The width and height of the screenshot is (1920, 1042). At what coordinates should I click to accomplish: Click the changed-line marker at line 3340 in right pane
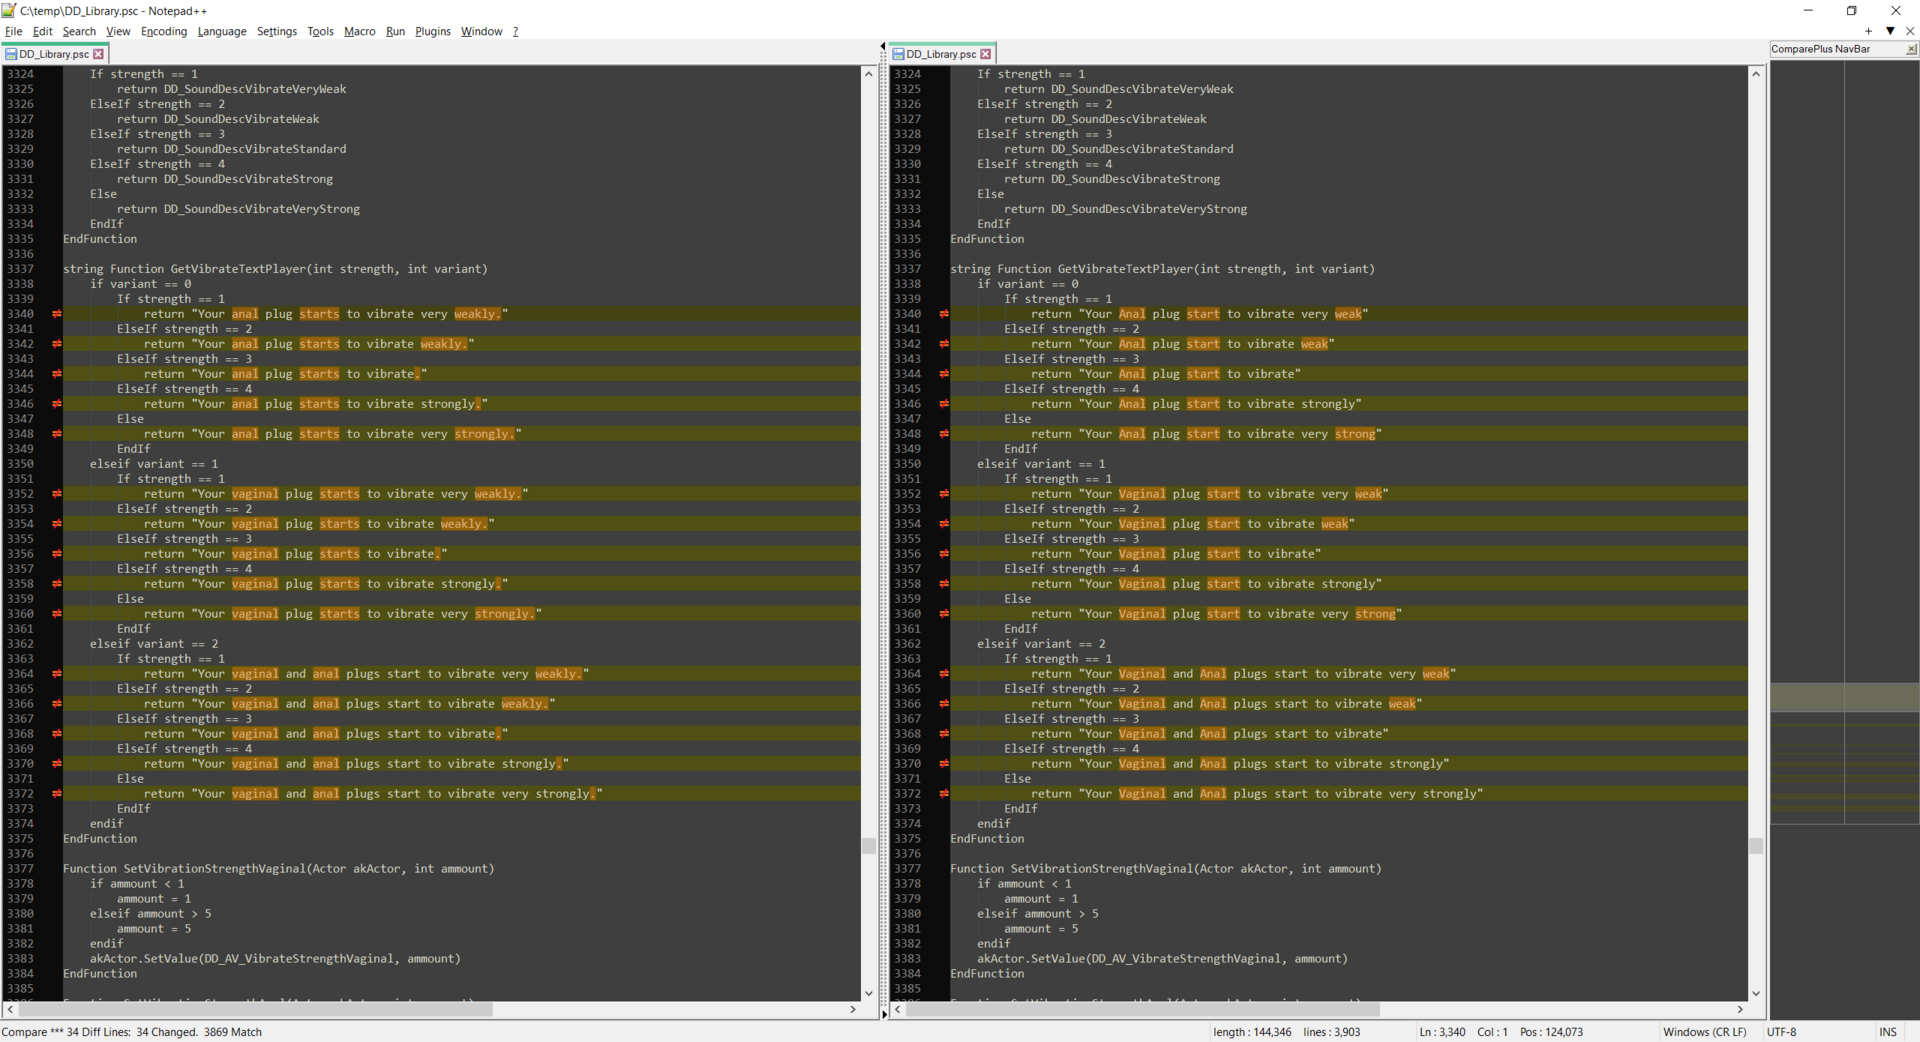point(944,314)
